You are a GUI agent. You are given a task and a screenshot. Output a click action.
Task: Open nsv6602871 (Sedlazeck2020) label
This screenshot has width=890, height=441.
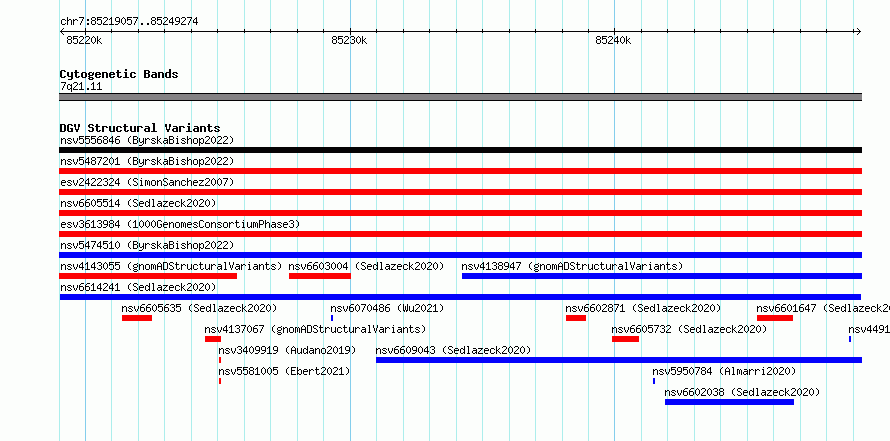pyautogui.click(x=643, y=308)
